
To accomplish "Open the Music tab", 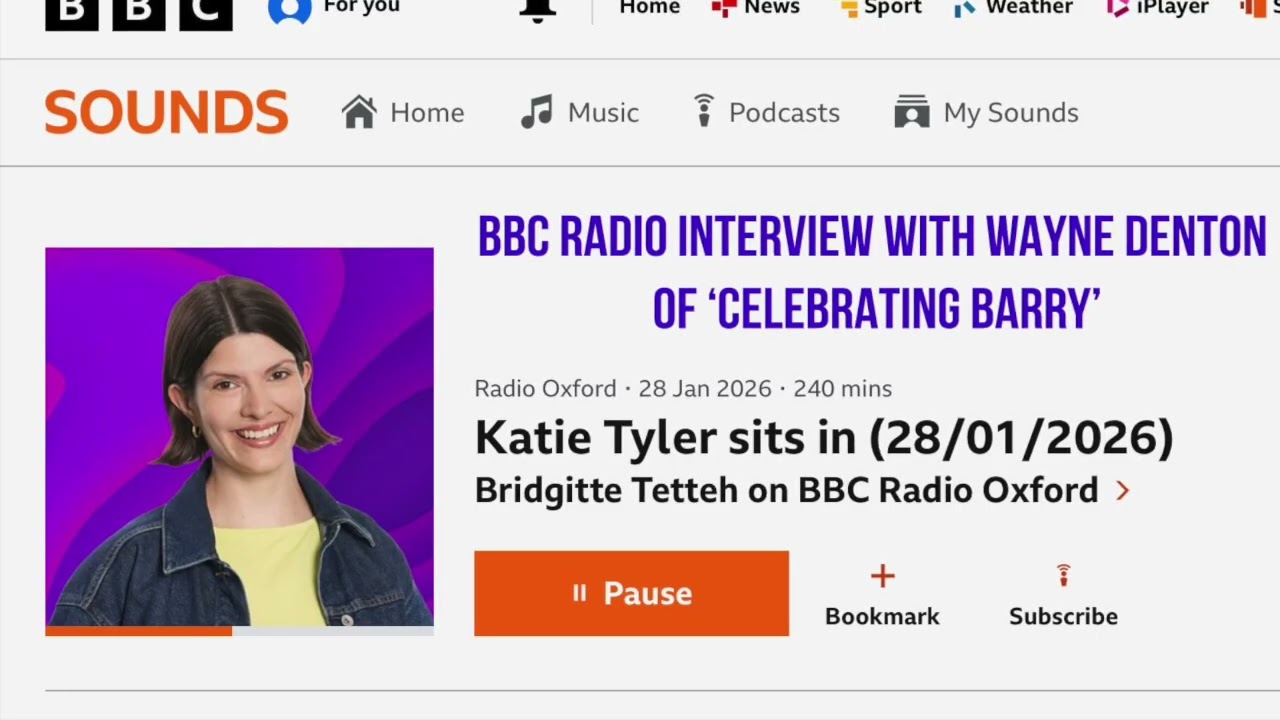I will tap(603, 113).
